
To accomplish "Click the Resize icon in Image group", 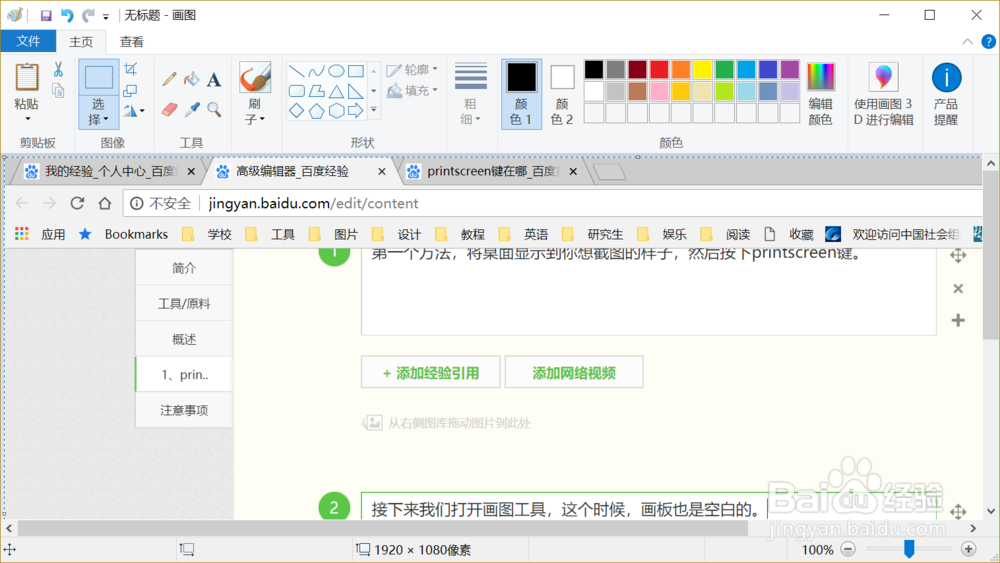I will [130, 91].
